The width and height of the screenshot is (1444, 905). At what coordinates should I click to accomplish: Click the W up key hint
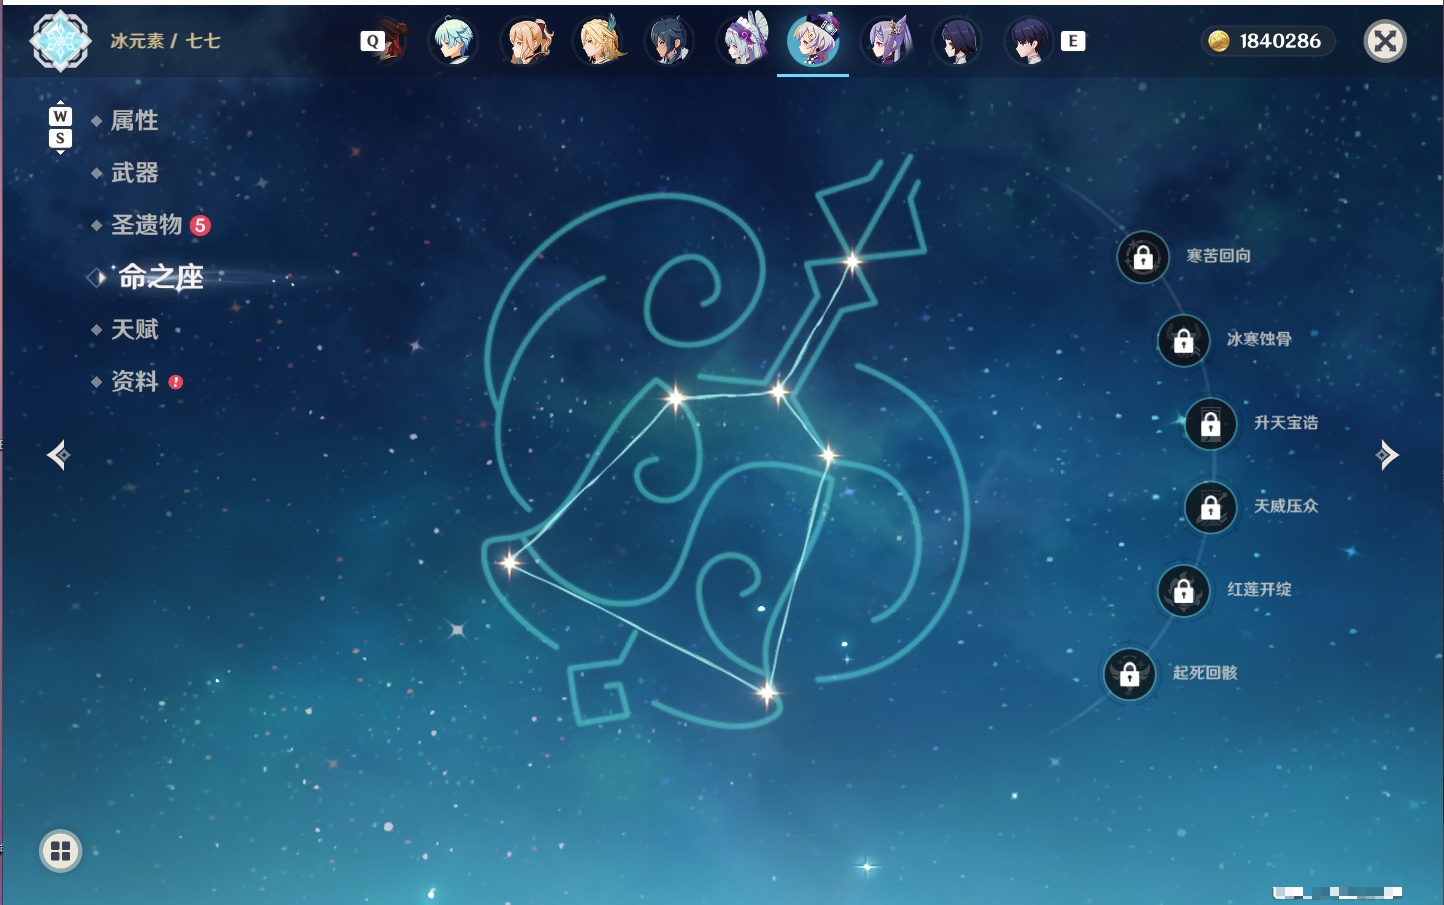pyautogui.click(x=60, y=116)
